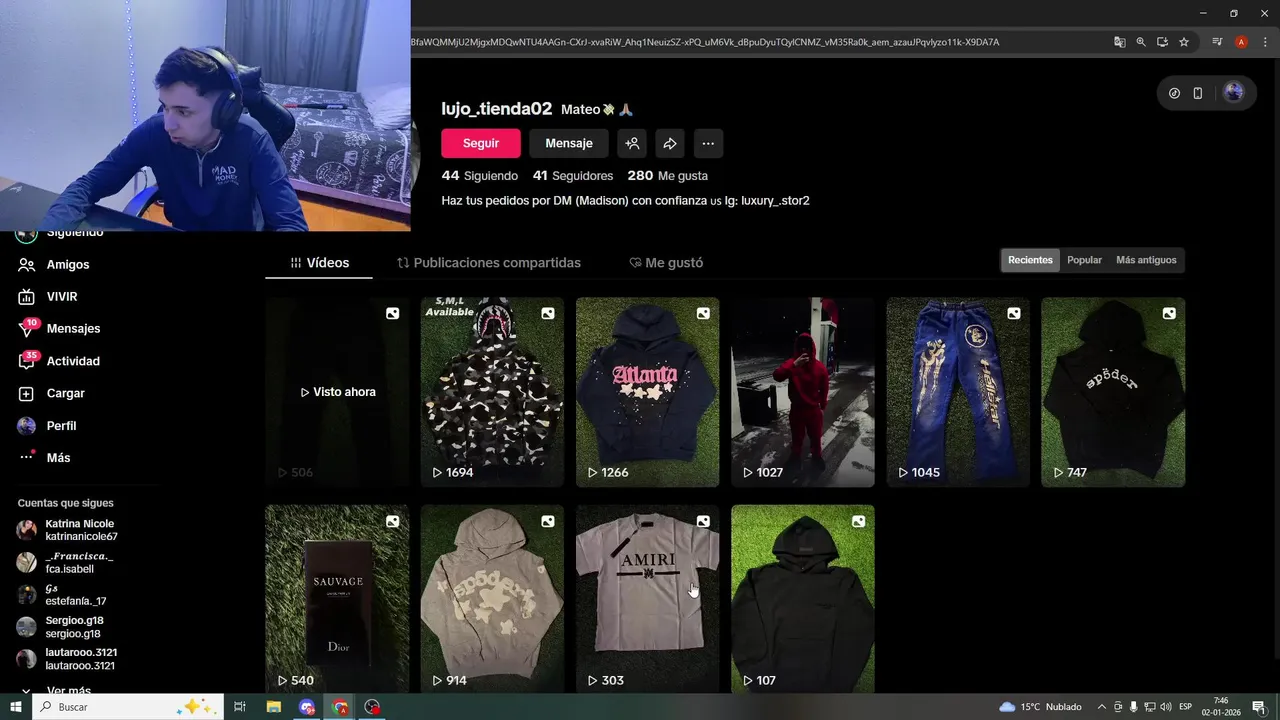Select the Popular sort option
The image size is (1280, 720).
tap(1084, 260)
